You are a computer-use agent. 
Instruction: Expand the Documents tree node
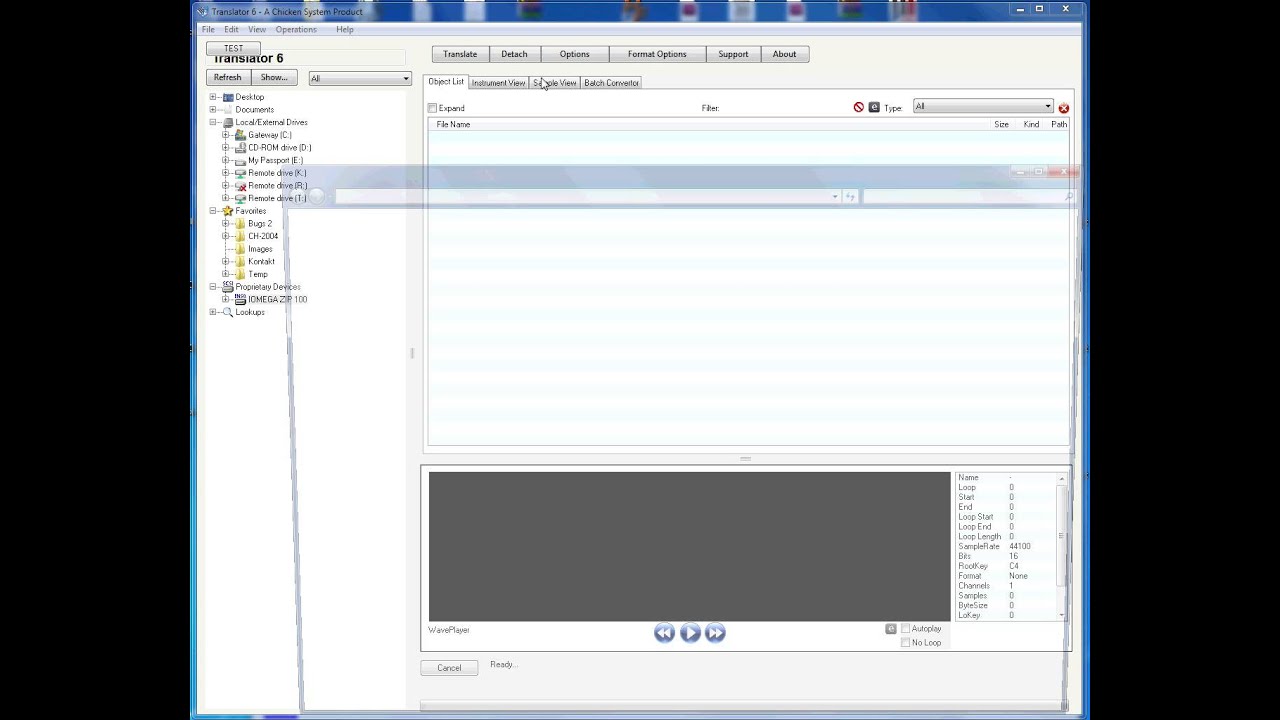click(213, 110)
